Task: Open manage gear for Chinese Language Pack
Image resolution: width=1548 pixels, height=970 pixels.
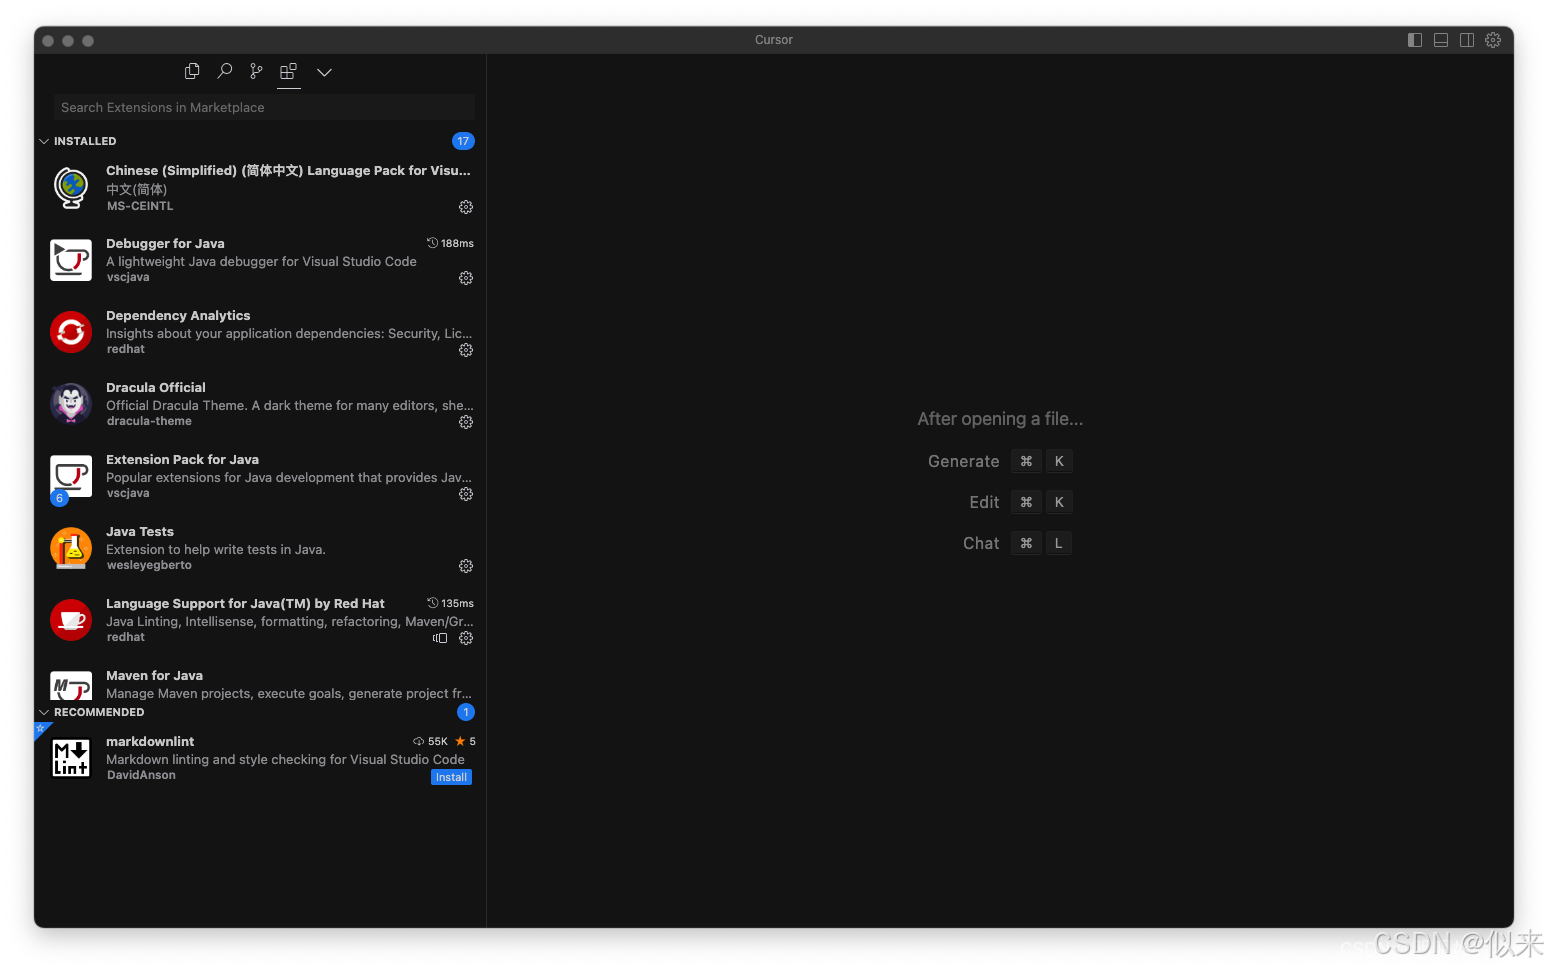Action: [x=466, y=207]
